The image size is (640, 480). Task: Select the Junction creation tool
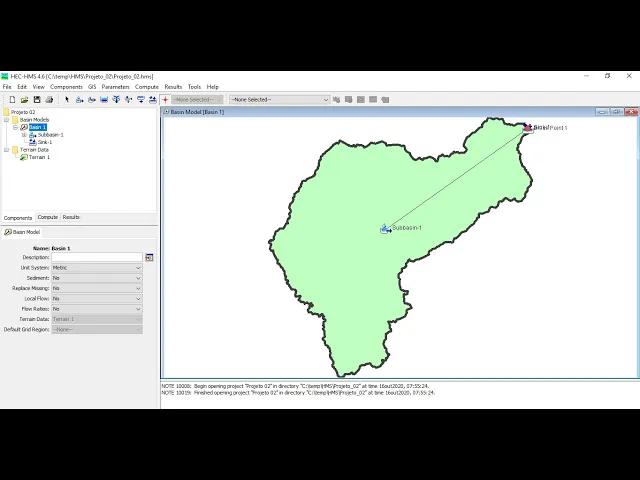(116, 100)
